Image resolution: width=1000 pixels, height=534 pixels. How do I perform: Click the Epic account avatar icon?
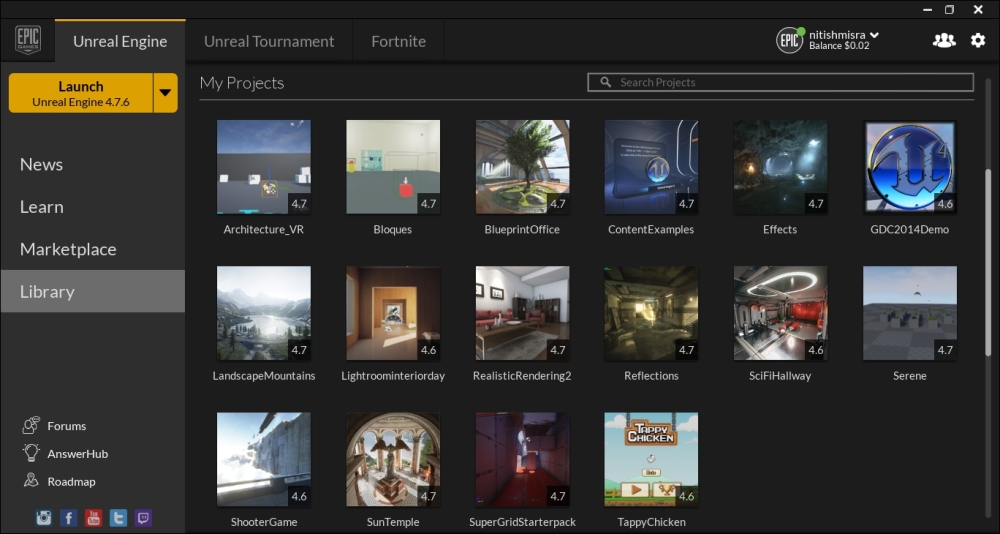[x=790, y=40]
